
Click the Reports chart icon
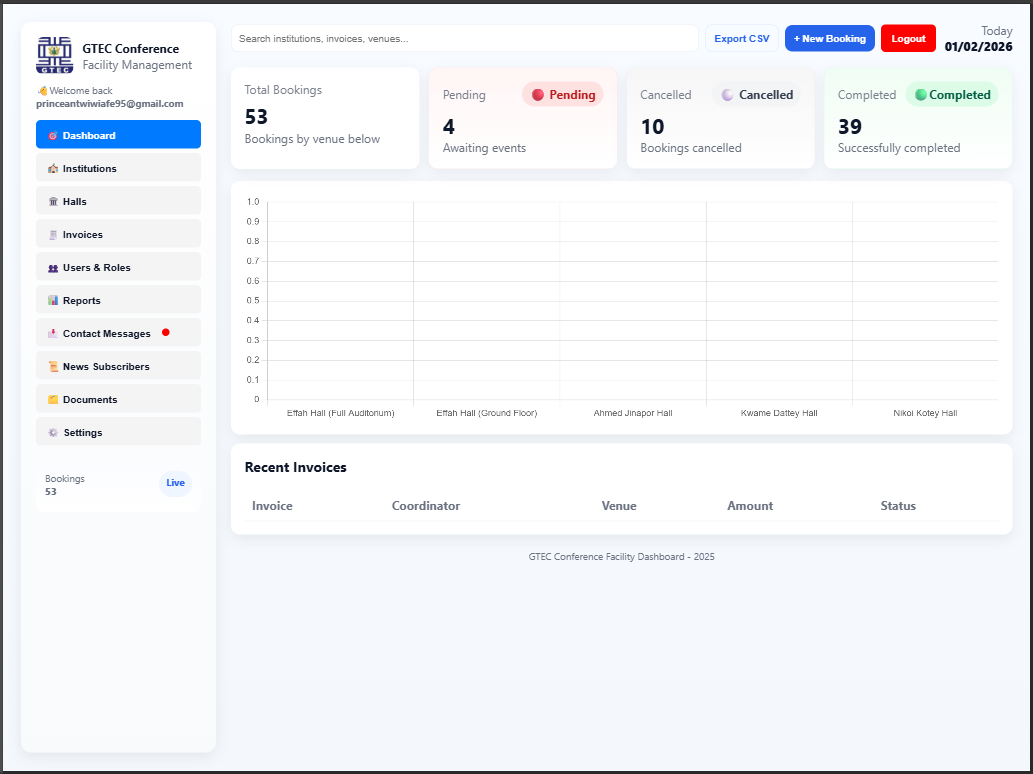pyautogui.click(x=53, y=301)
